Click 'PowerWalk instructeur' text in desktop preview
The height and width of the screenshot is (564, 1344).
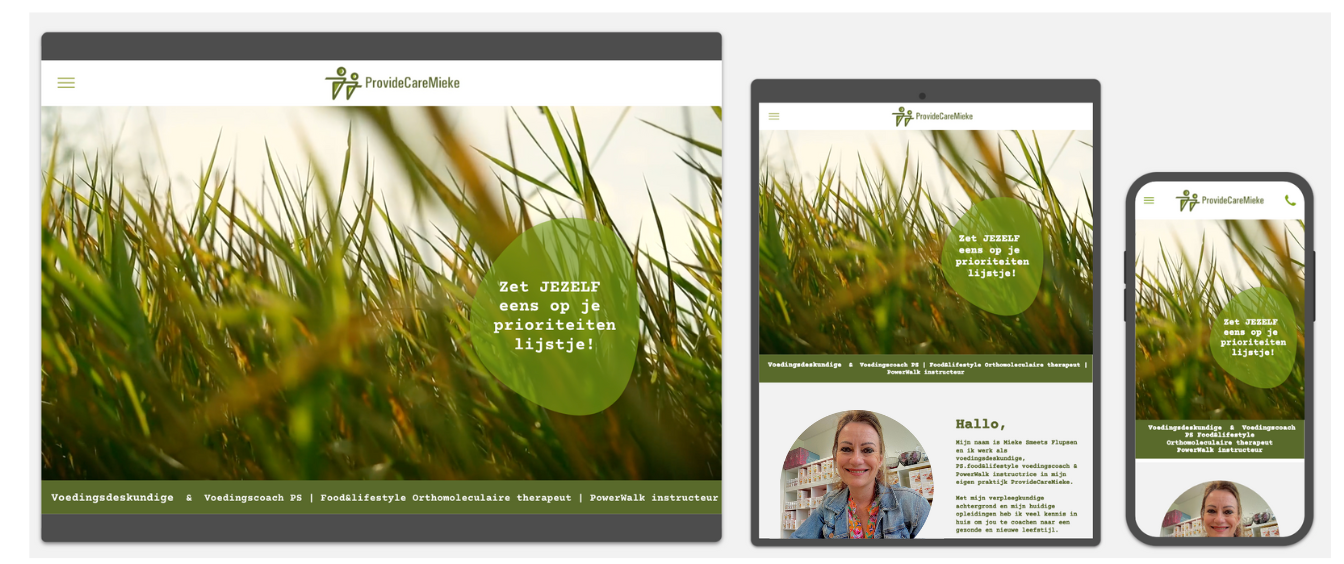[x=654, y=497]
